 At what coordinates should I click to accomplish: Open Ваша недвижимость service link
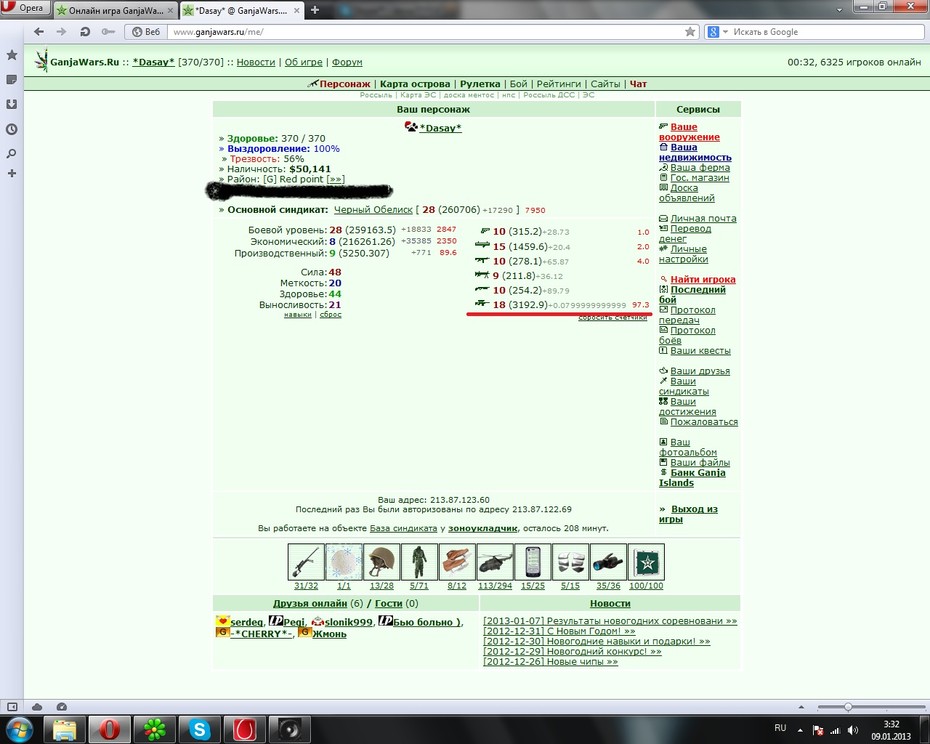695,152
